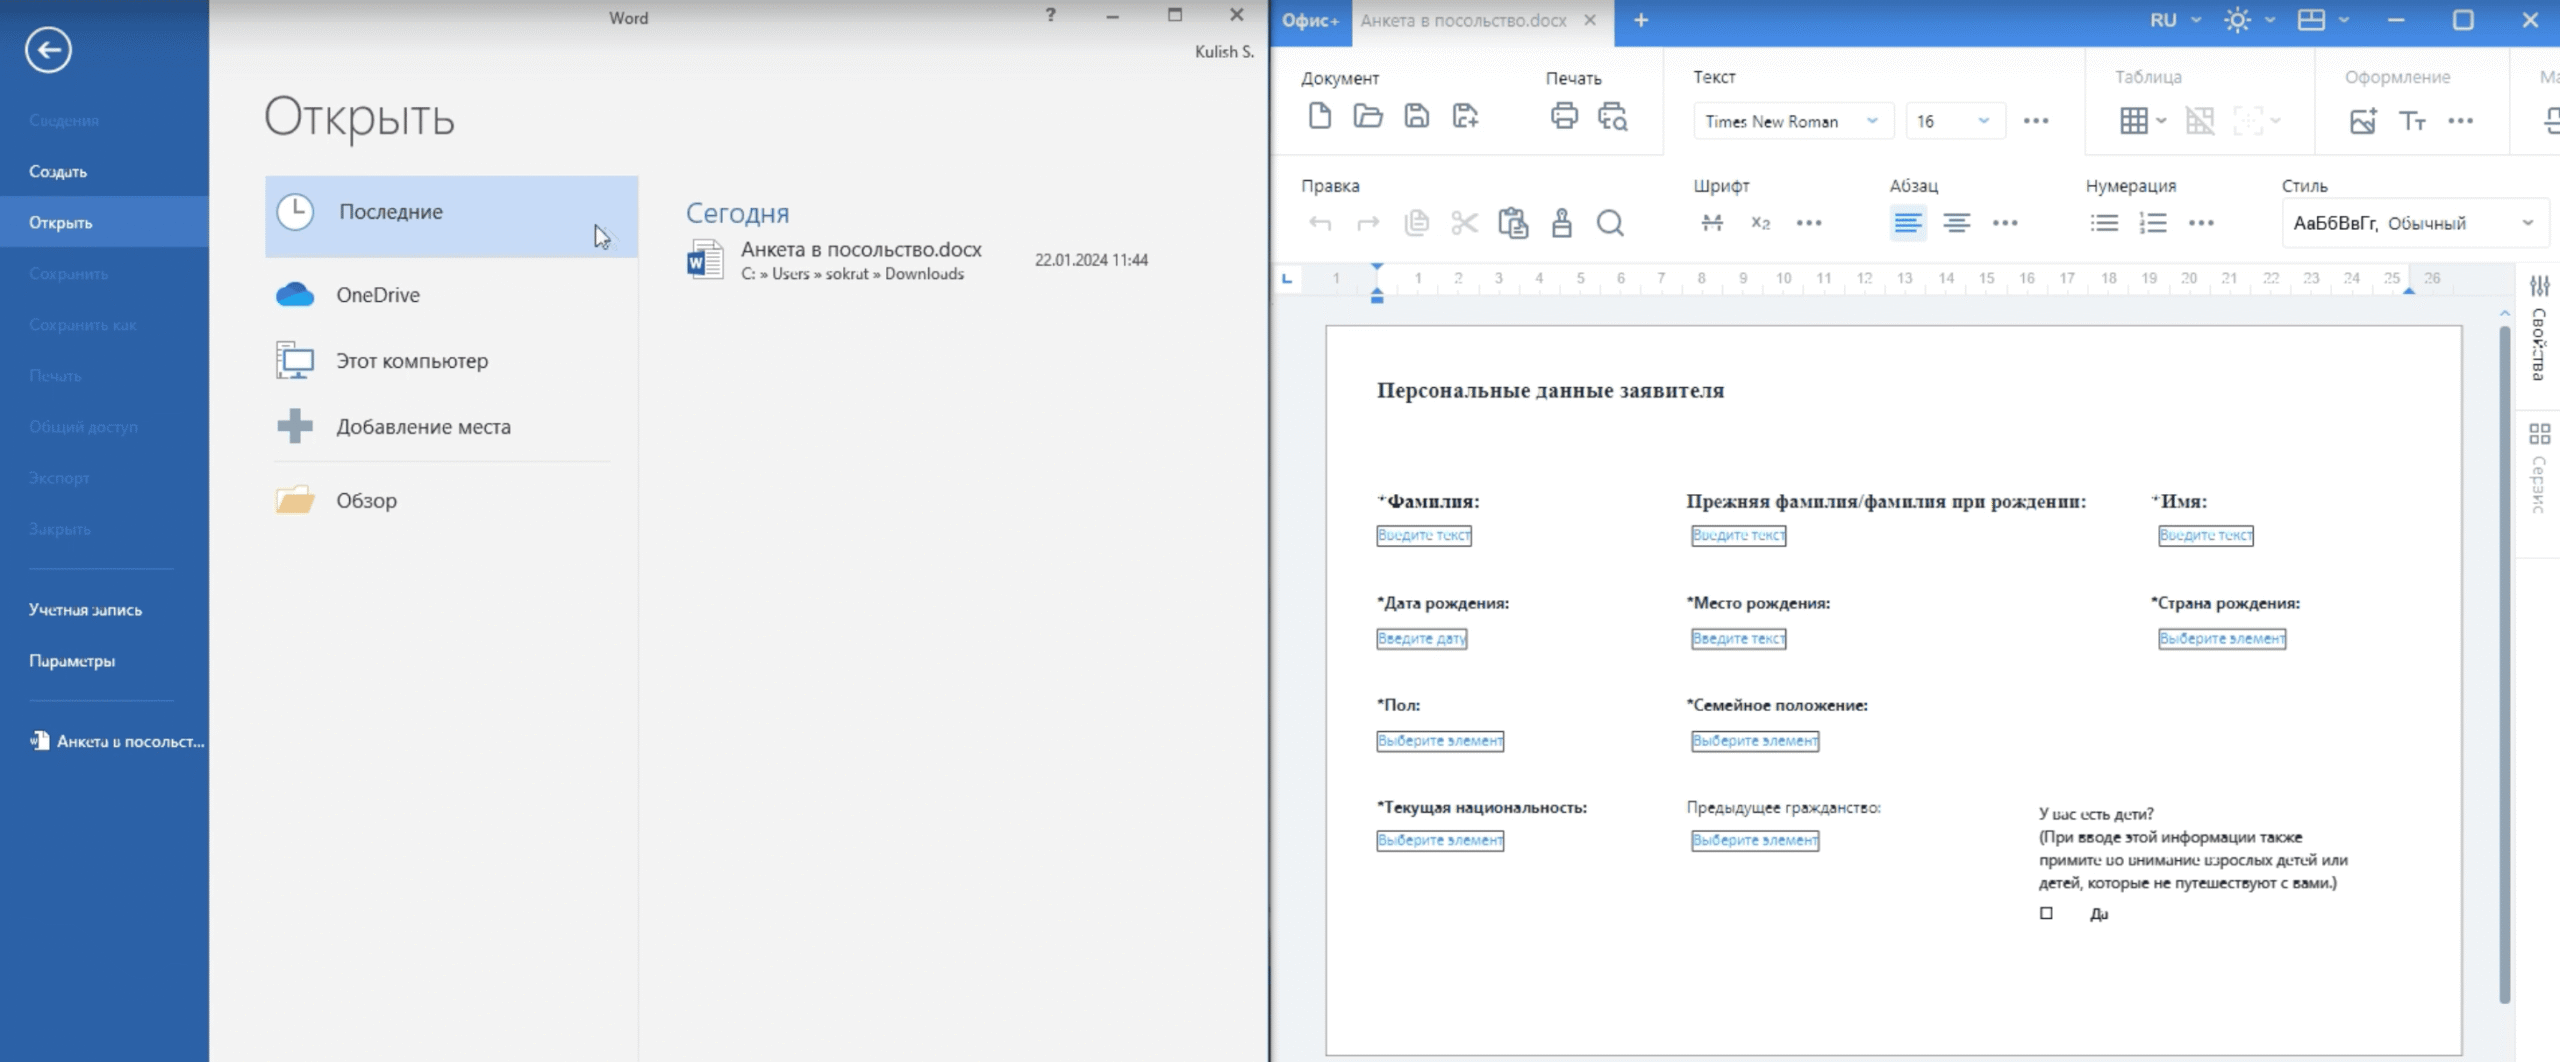The height and width of the screenshot is (1062, 2560).
Task: Open the Times New Roman font dropdown
Action: [x=1791, y=121]
